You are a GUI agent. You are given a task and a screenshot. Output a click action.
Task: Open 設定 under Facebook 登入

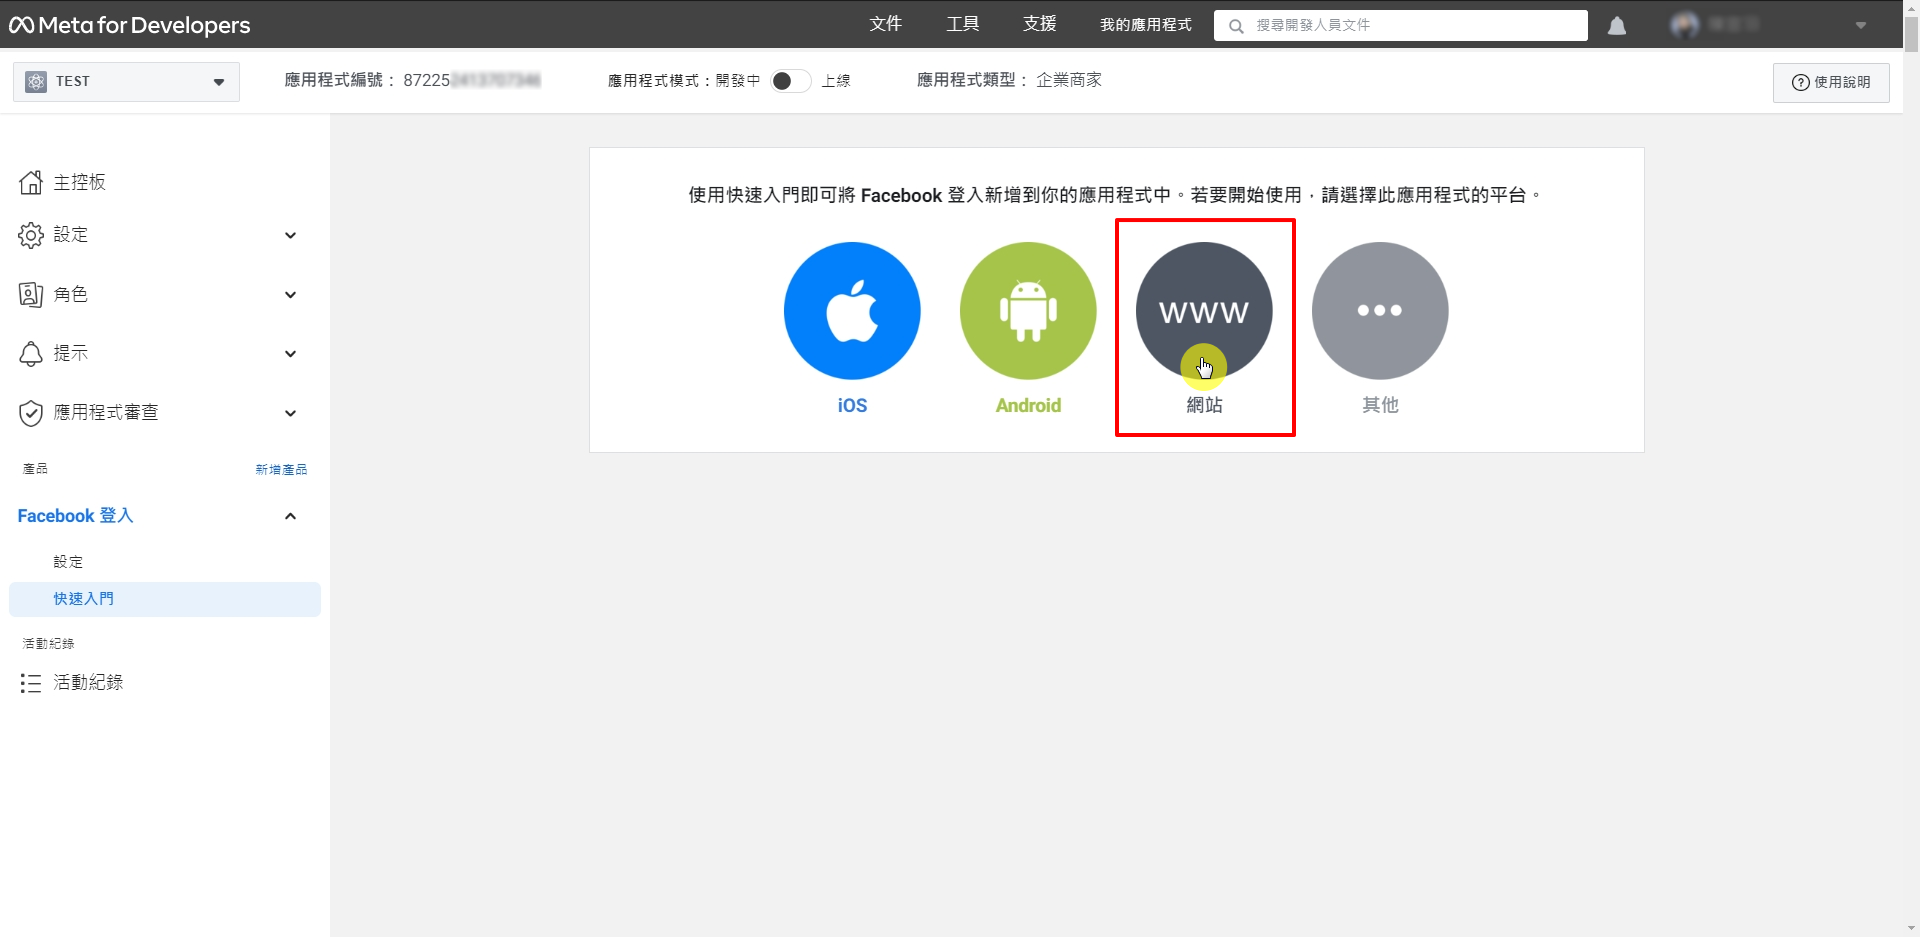coord(68,562)
